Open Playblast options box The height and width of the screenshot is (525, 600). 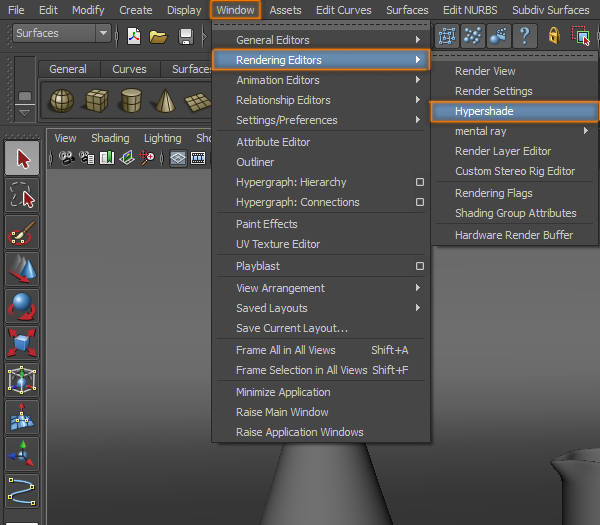pos(420,266)
